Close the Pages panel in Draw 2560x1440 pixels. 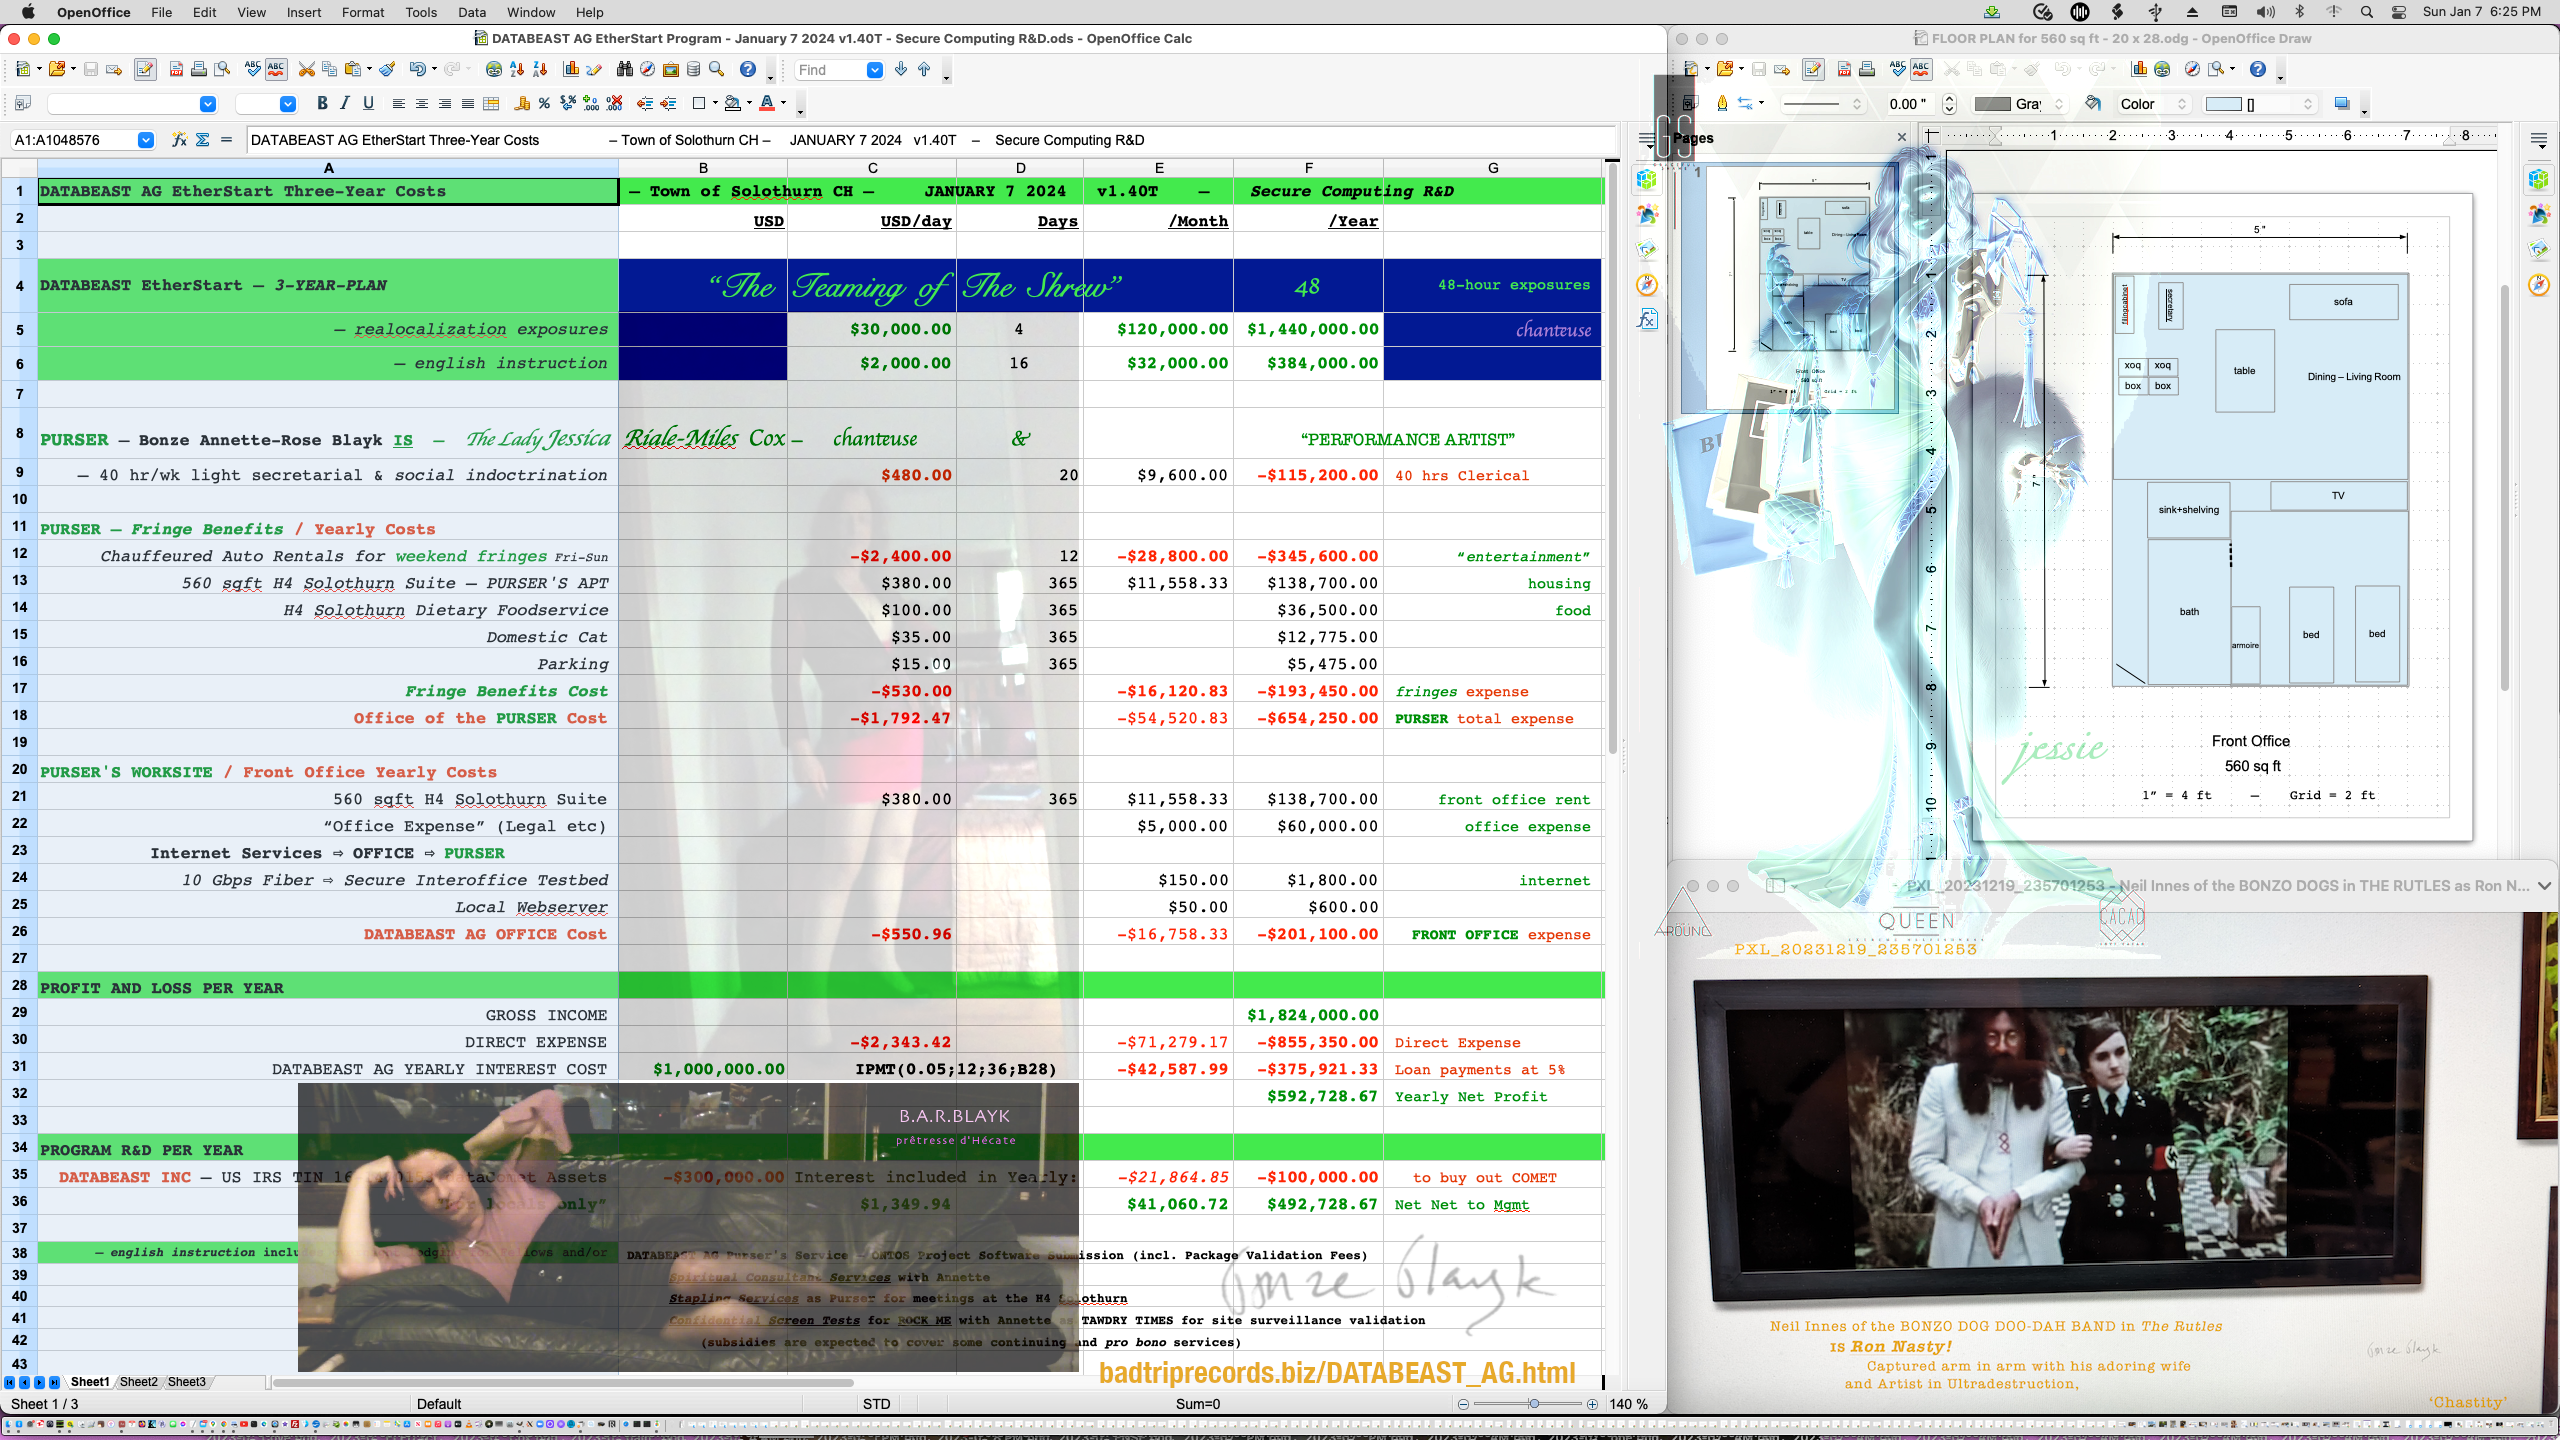[x=1901, y=138]
